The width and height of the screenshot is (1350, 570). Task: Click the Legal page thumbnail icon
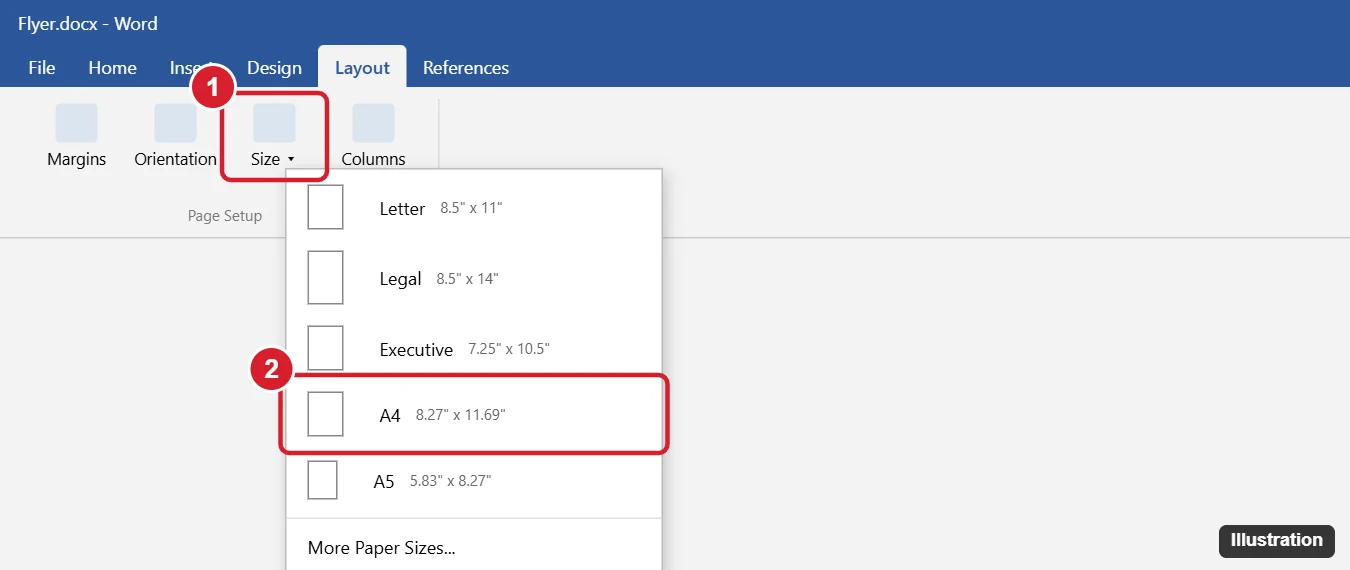[x=325, y=277]
